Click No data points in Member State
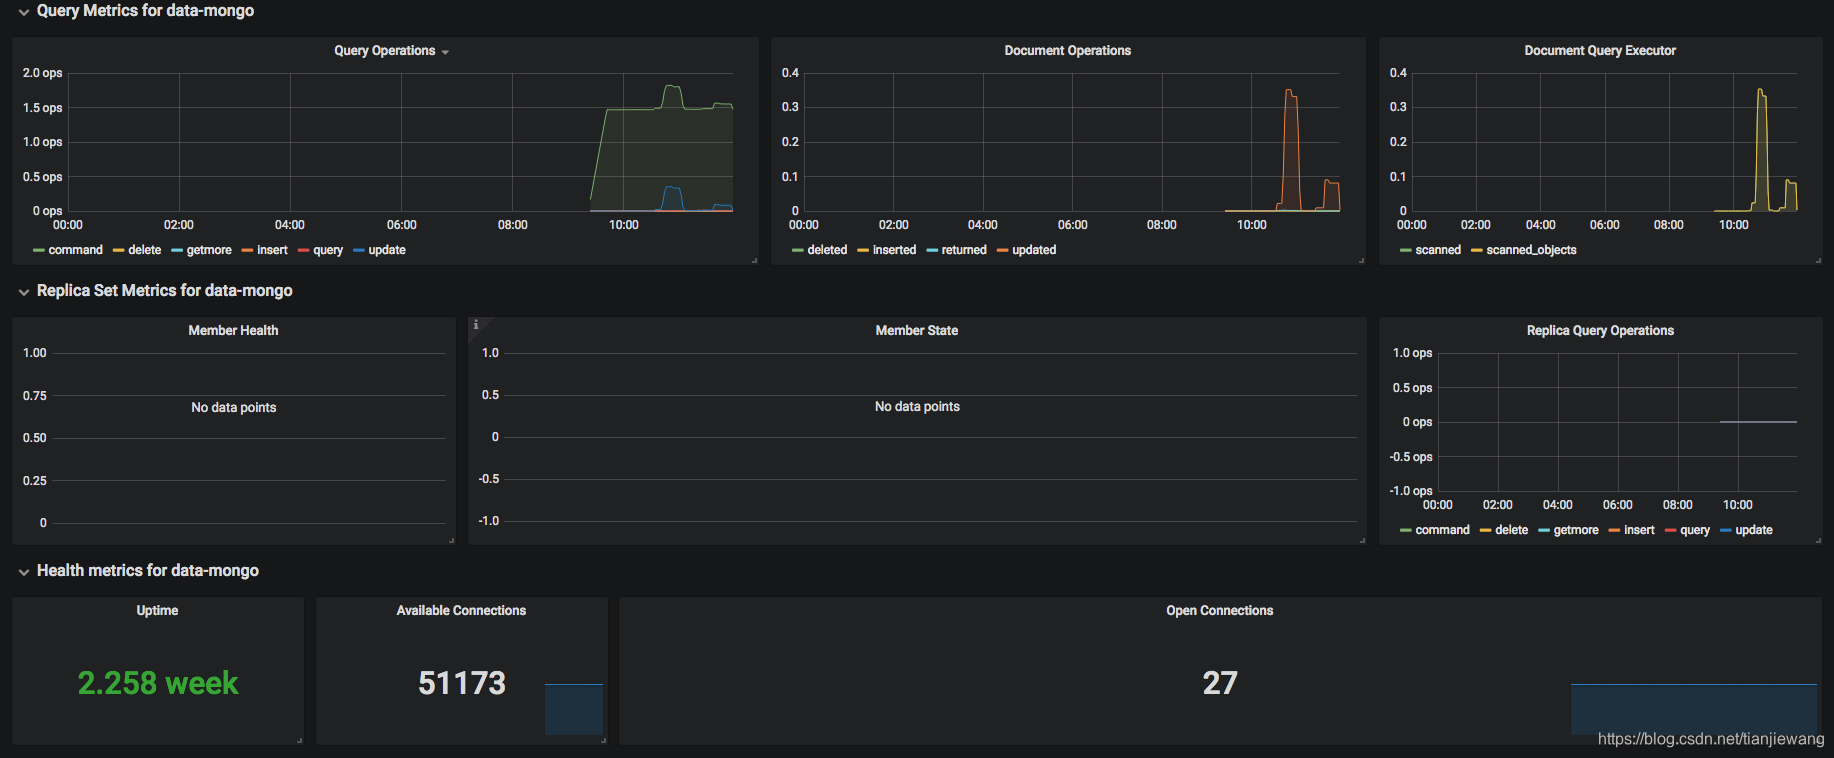Screen dimensions: 1834x758 (x=917, y=407)
